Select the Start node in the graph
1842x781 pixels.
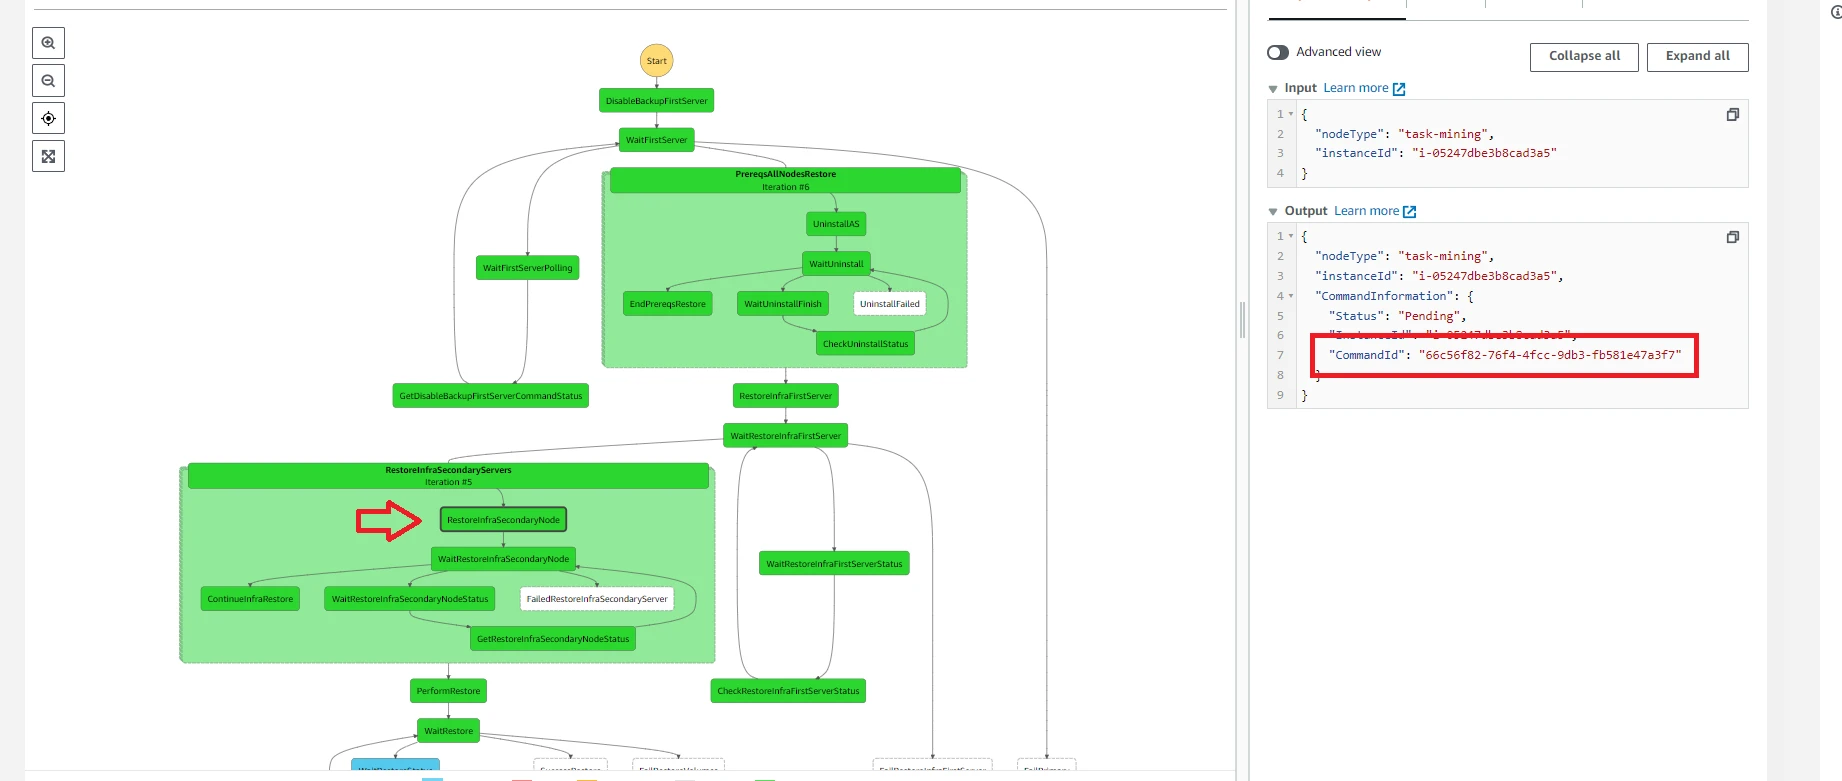656,61
